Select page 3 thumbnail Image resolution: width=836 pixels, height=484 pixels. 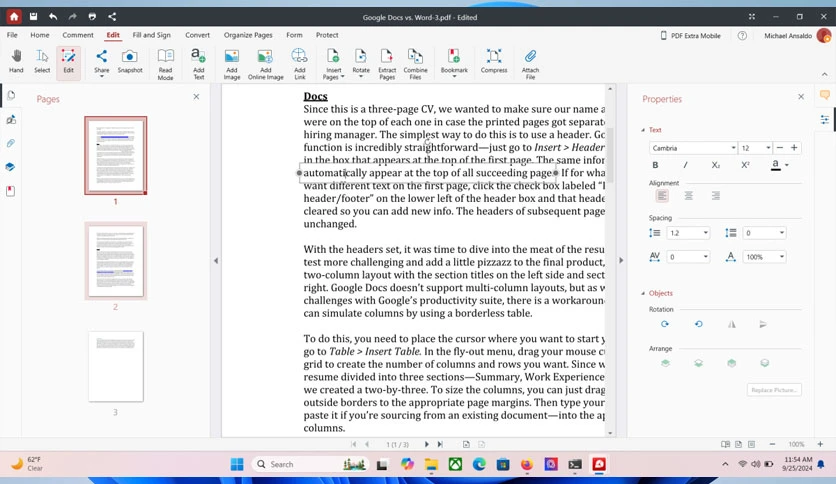(116, 366)
